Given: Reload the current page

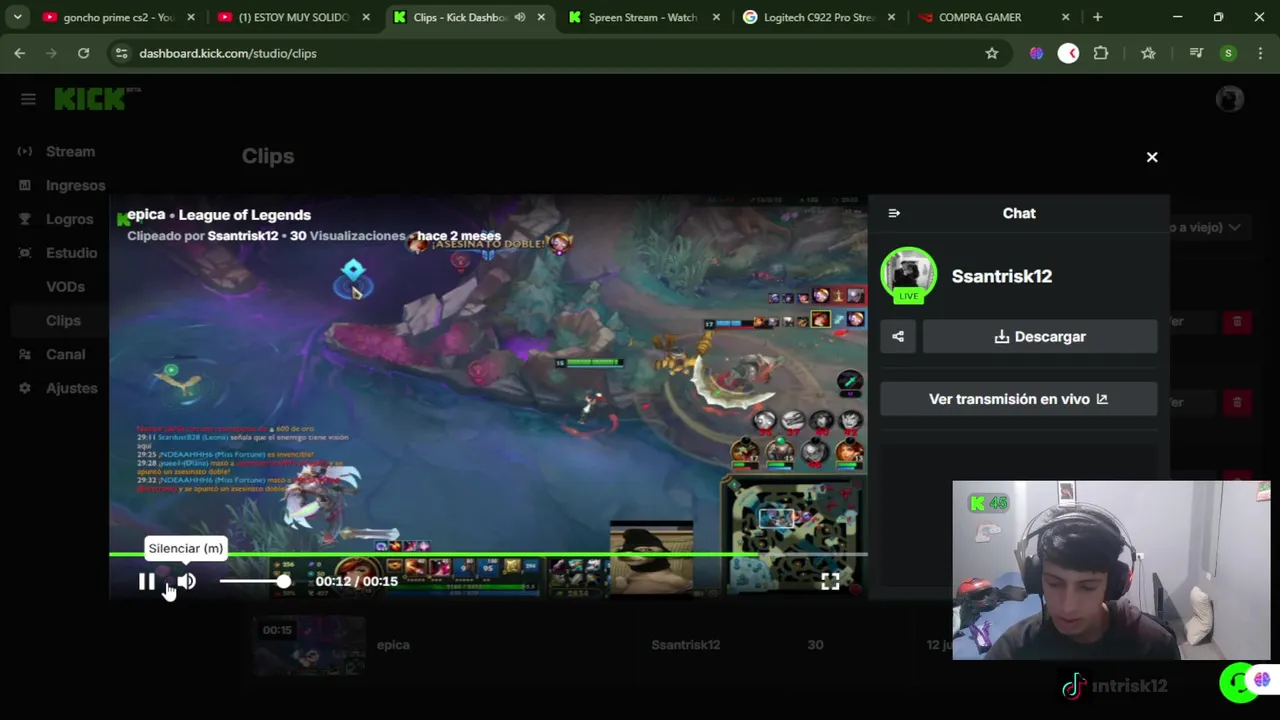Looking at the screenshot, I should coord(84,53).
